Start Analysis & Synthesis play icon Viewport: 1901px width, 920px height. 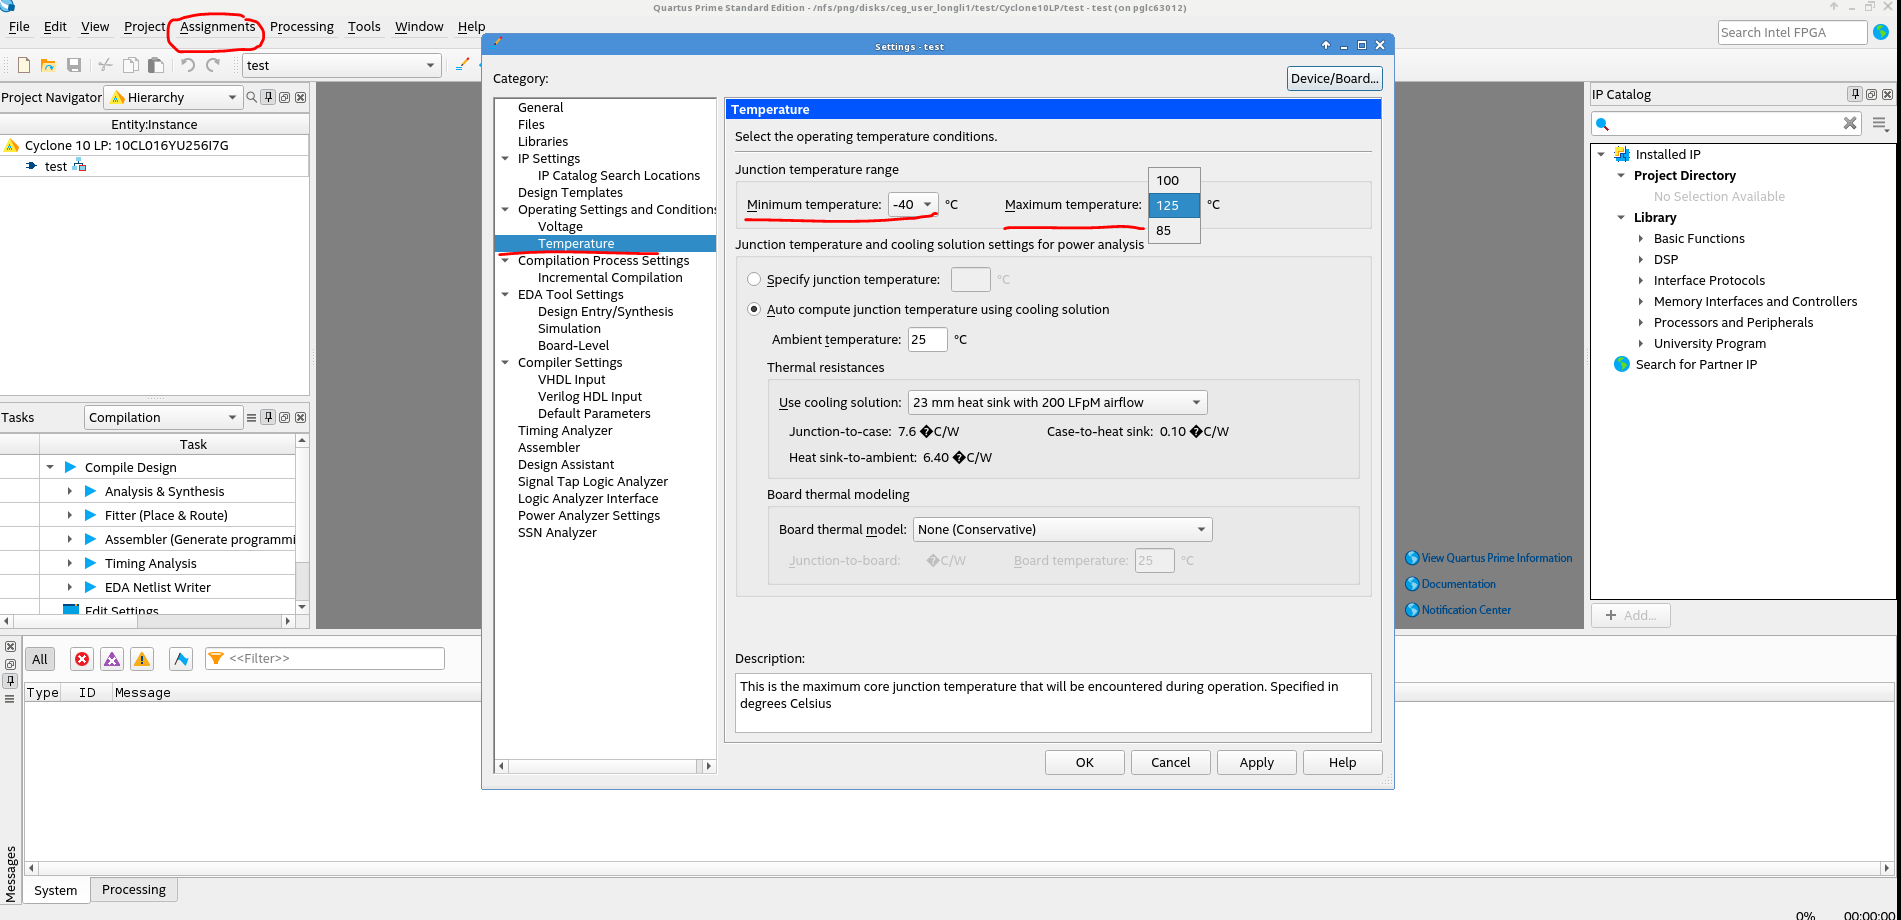[91, 491]
